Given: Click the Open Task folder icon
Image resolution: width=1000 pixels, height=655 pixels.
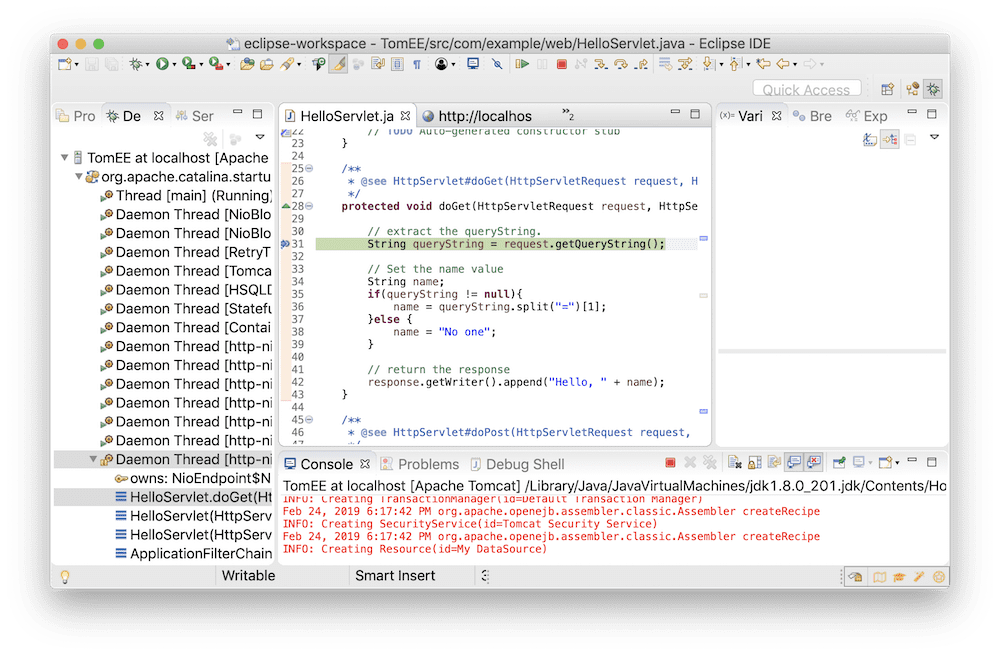Looking at the screenshot, I should [267, 64].
